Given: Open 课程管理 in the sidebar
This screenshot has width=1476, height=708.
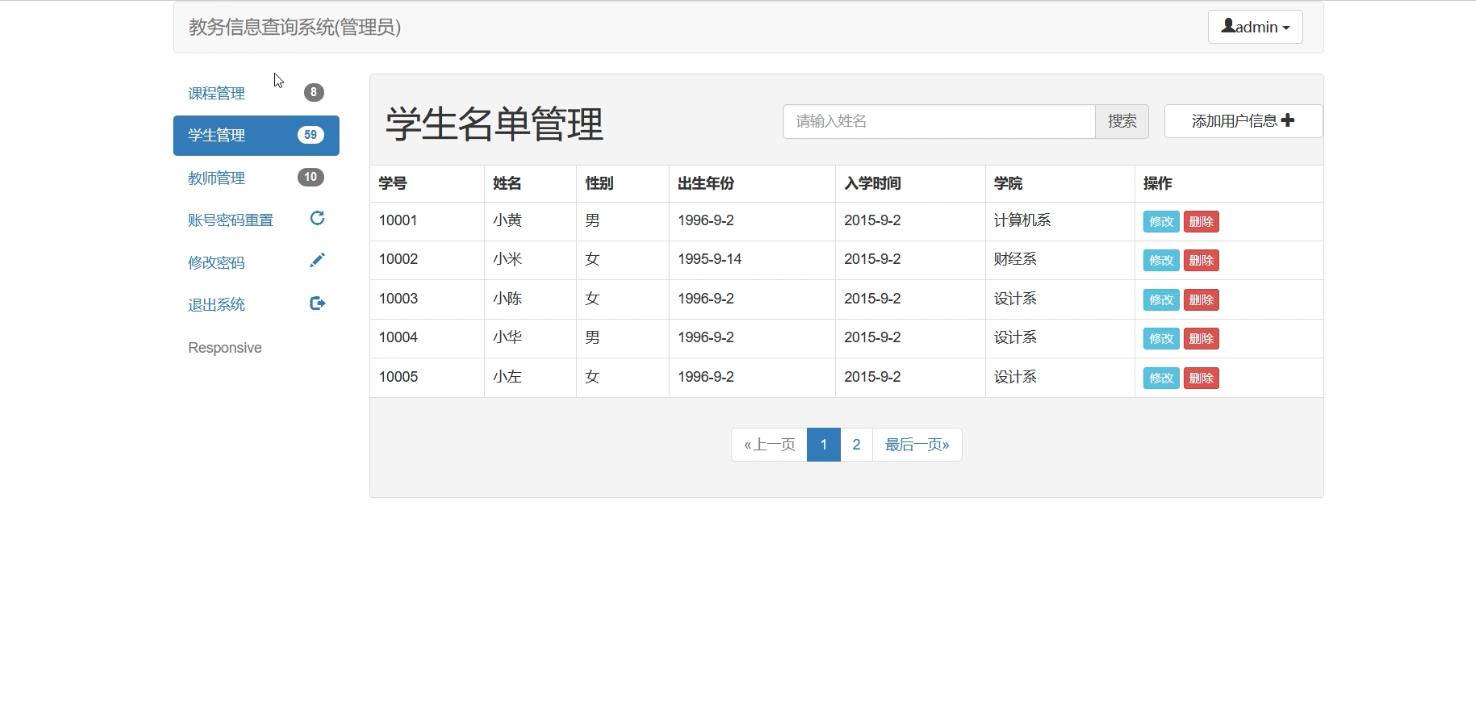Looking at the screenshot, I should coord(256,93).
